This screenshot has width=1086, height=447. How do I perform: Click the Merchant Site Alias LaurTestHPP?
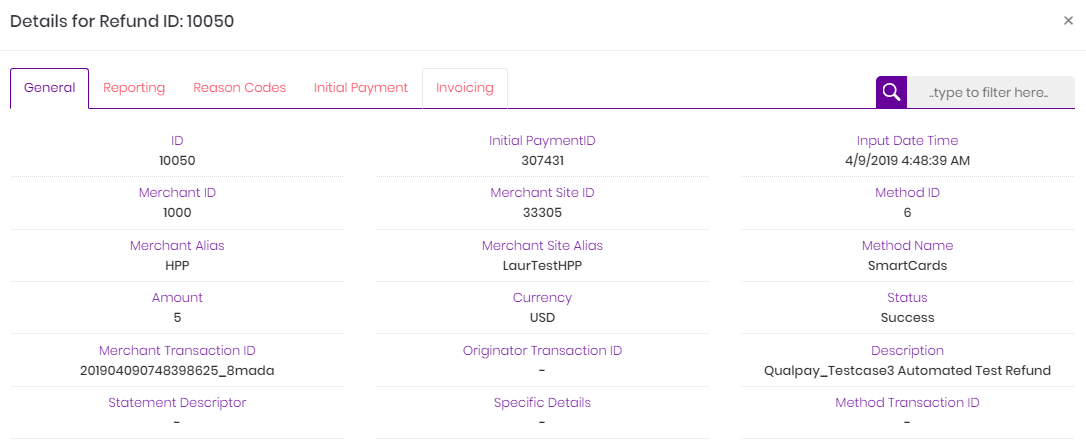pos(542,265)
